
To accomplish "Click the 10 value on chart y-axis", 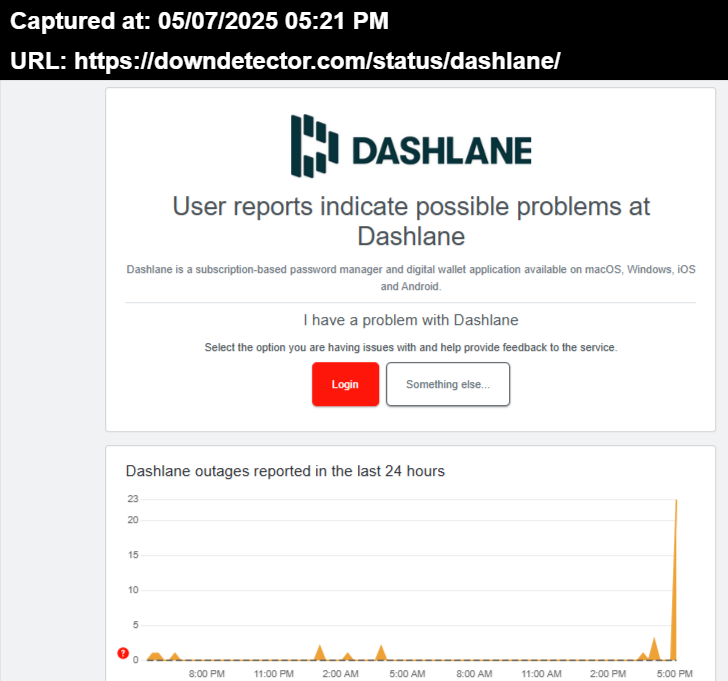I will tap(133, 590).
